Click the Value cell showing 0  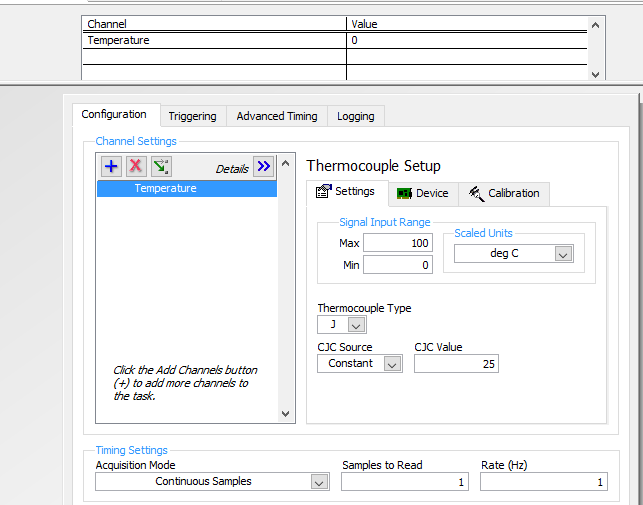(x=467, y=40)
